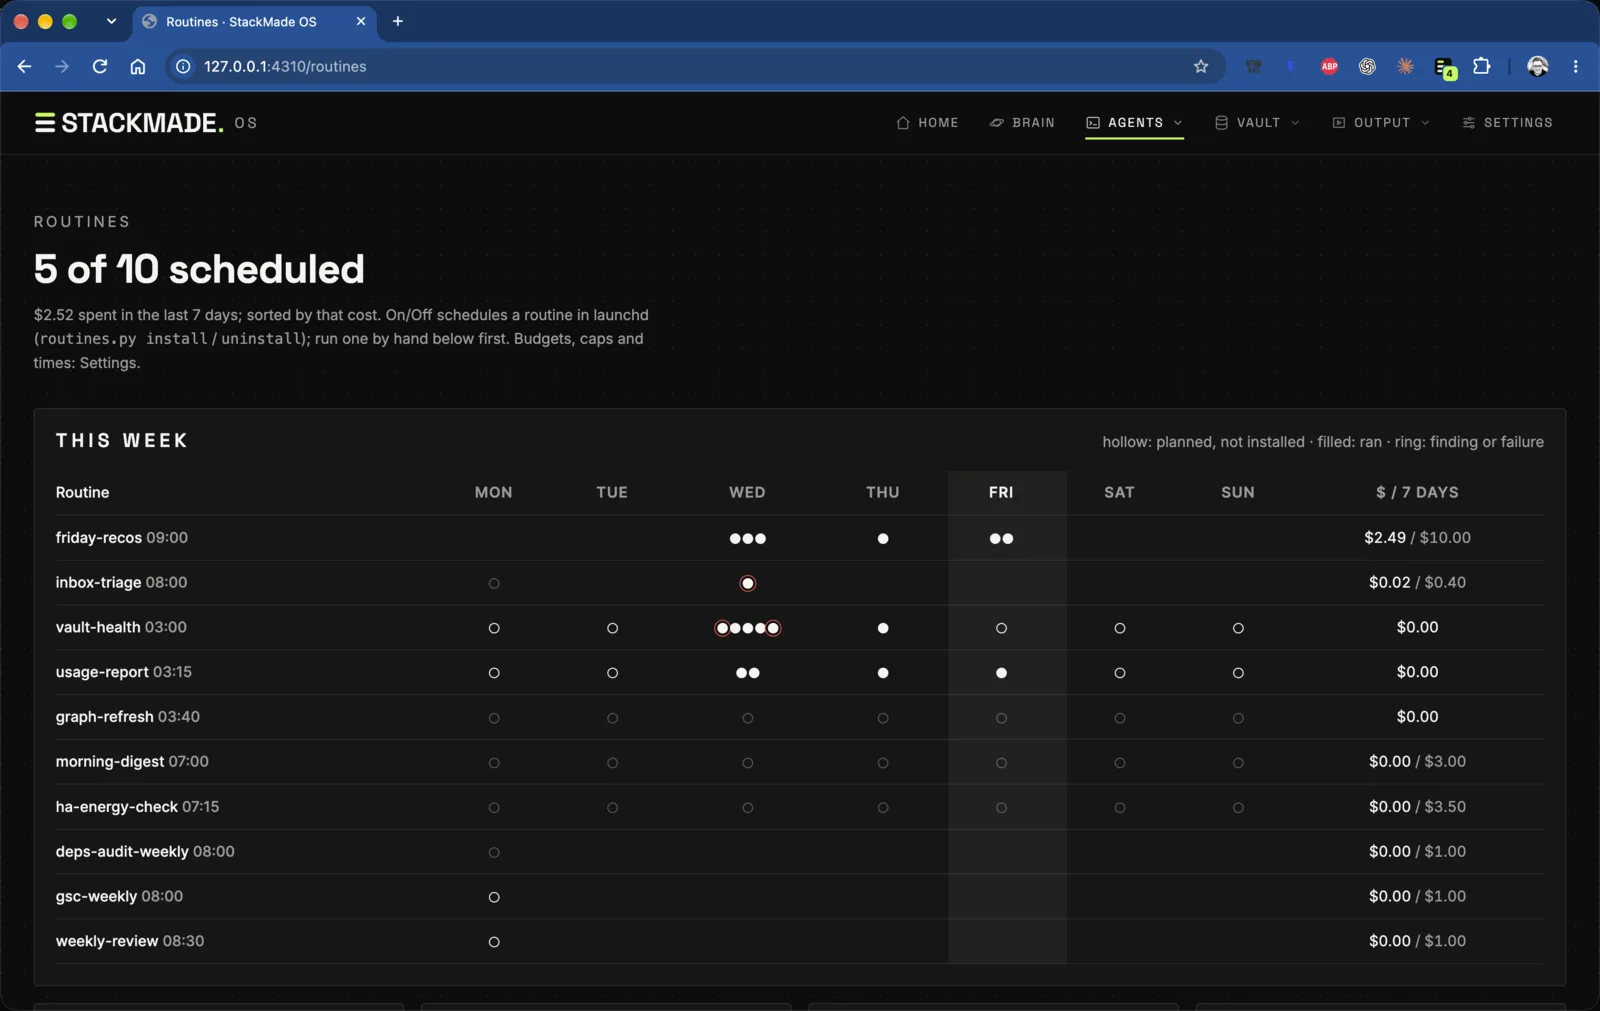Click the StackMade hamburger logo icon
Screen dimensions: 1600x1011
pos(45,123)
